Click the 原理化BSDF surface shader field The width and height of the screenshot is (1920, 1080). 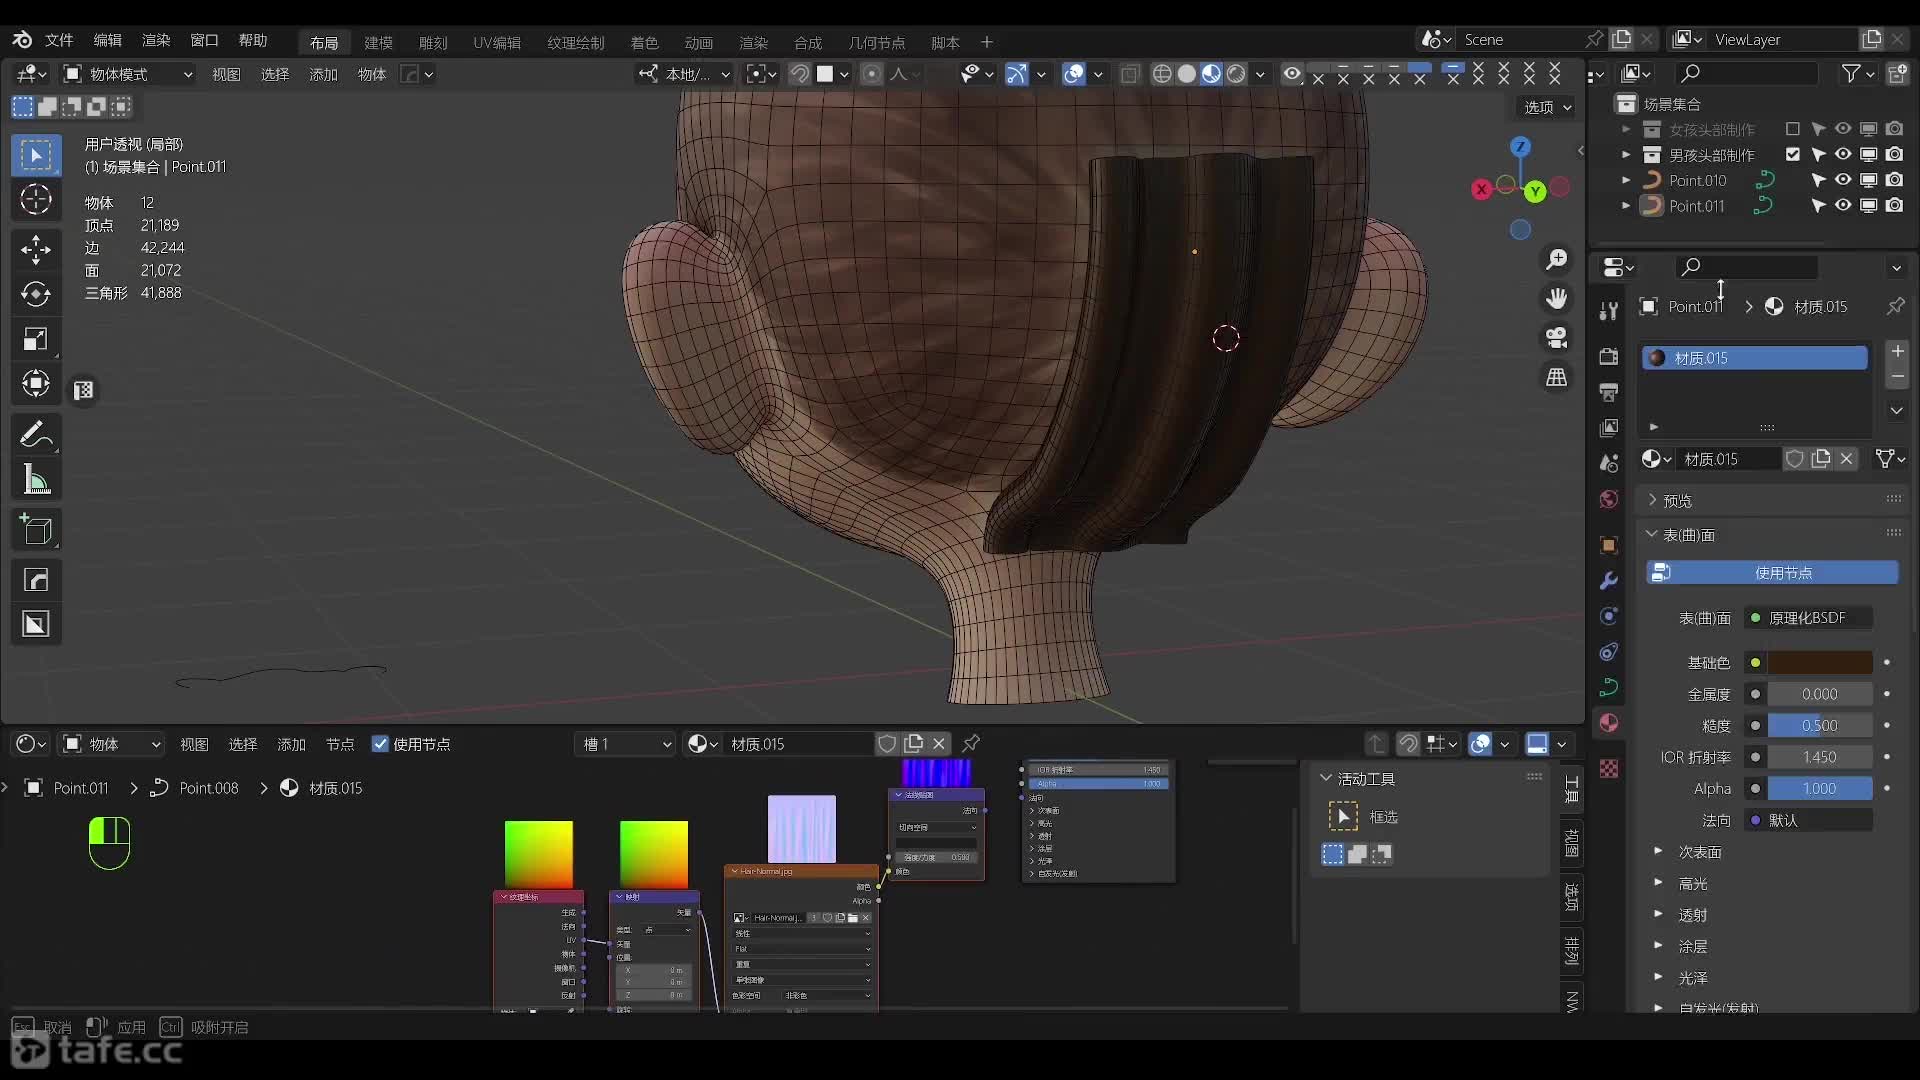1809,618
